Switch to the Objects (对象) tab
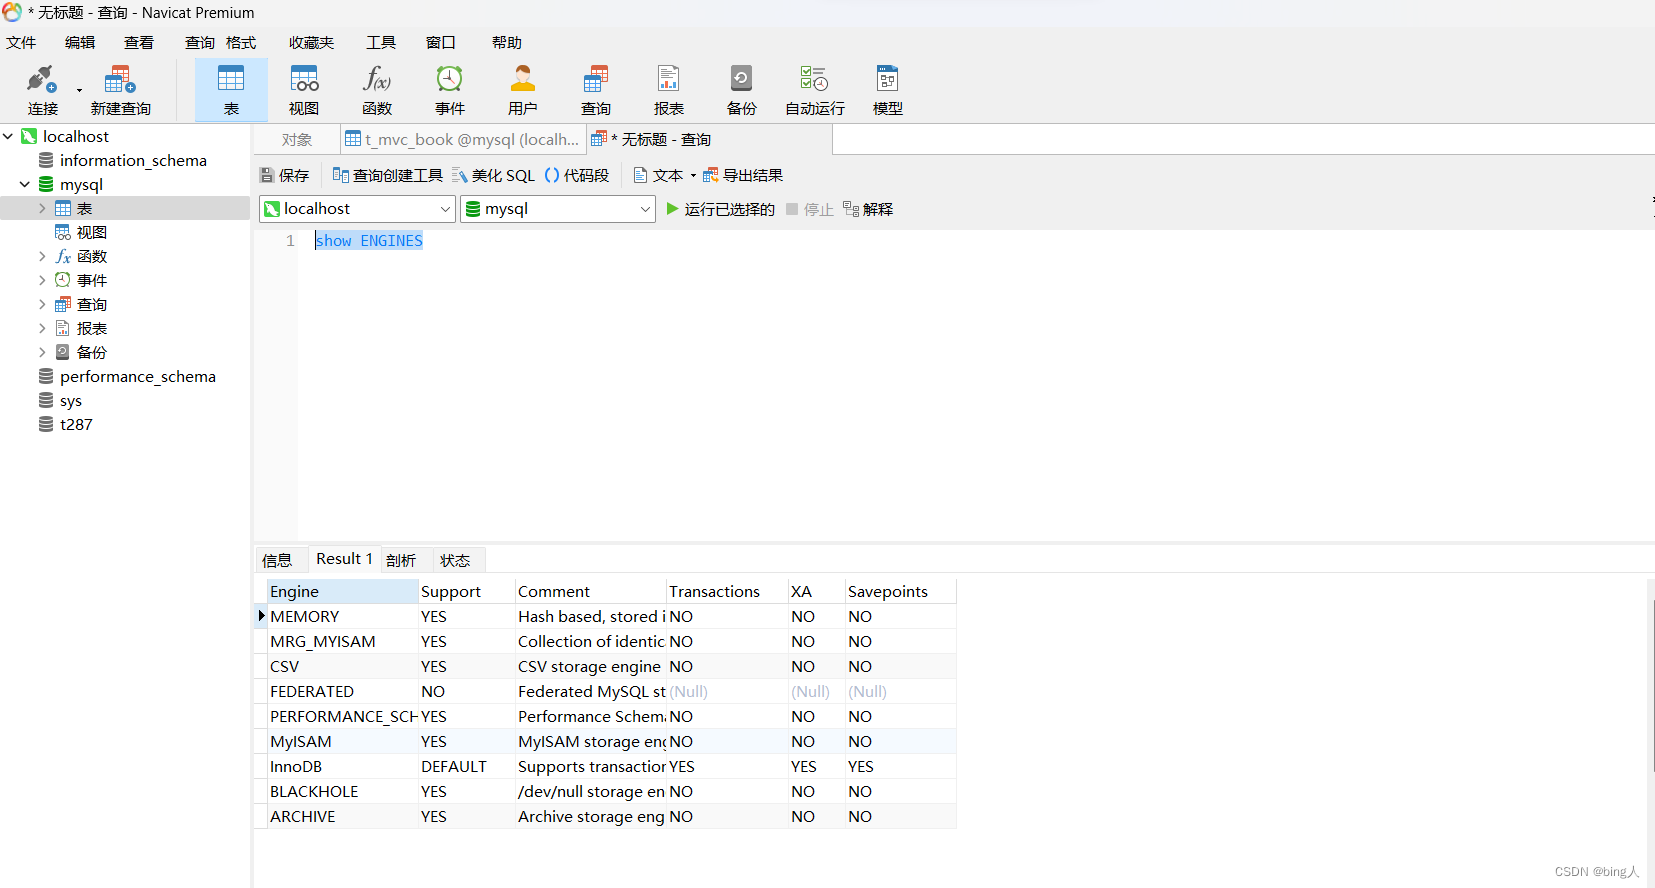The height and width of the screenshot is (888, 1655). 297,139
